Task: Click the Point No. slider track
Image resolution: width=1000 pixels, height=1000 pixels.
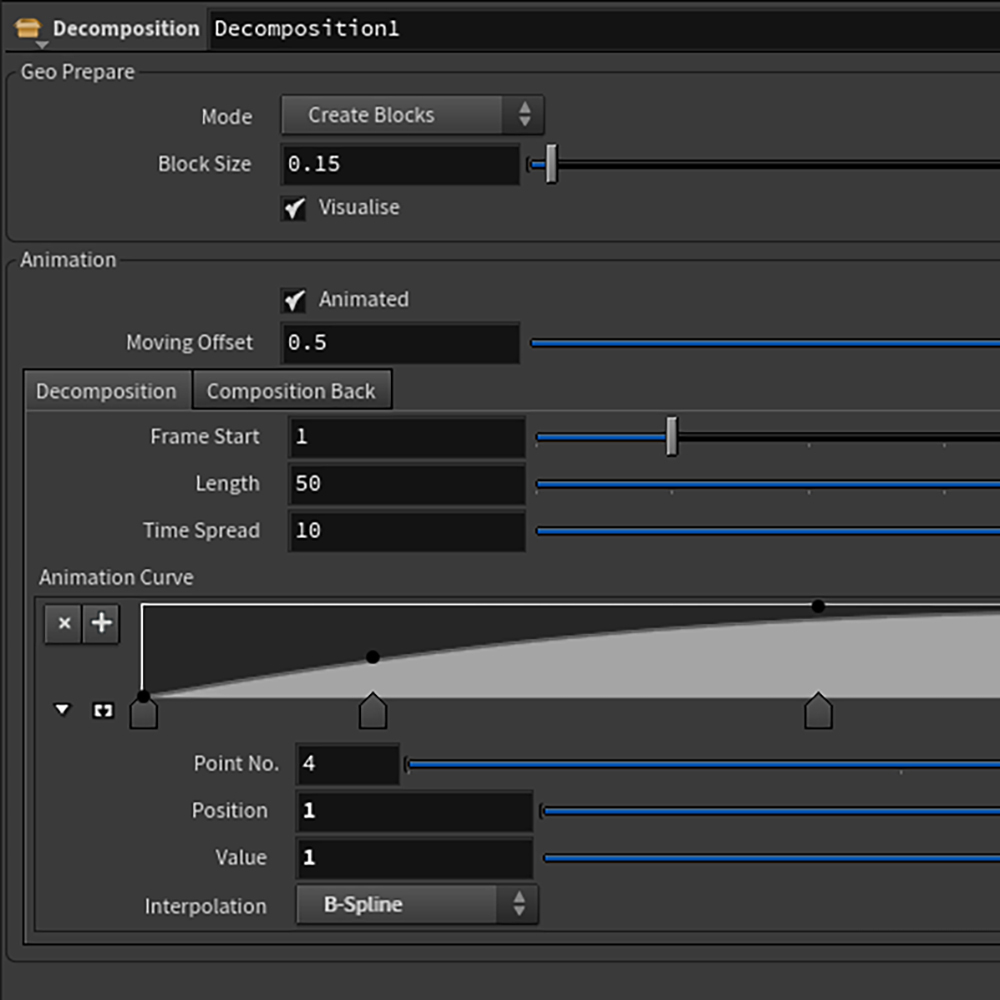Action: tap(703, 764)
